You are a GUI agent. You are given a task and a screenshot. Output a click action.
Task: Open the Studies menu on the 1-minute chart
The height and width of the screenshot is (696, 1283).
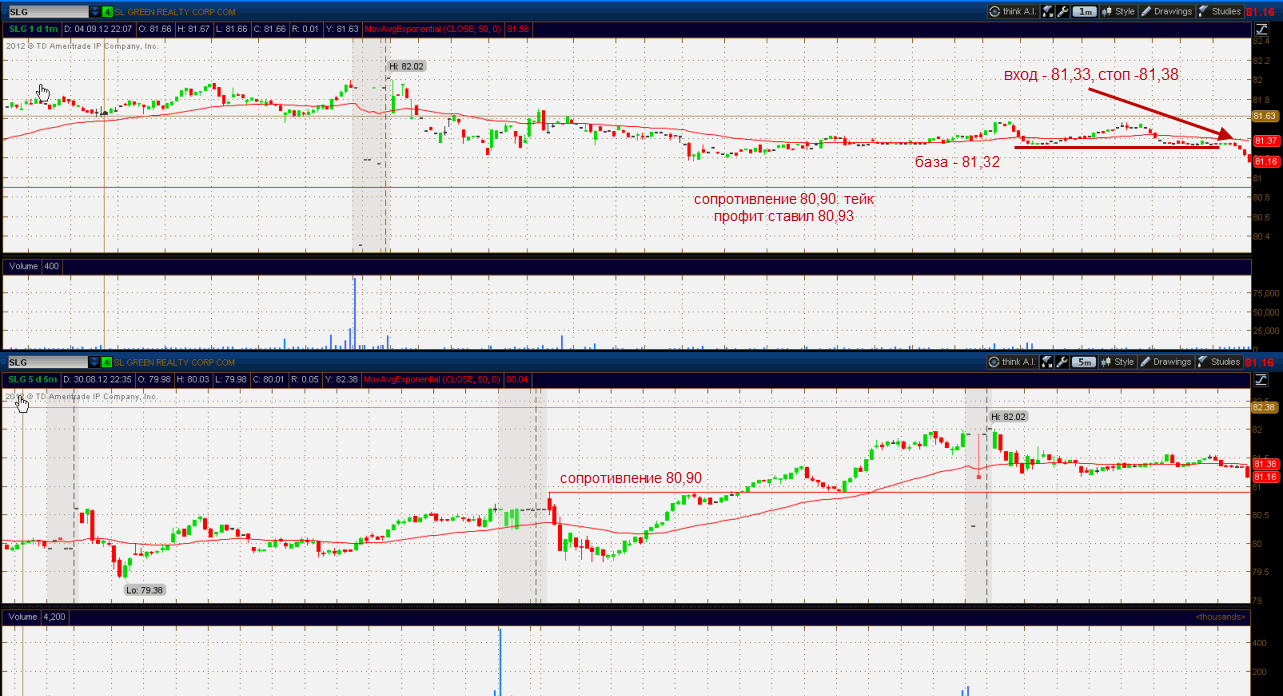(x=1219, y=11)
